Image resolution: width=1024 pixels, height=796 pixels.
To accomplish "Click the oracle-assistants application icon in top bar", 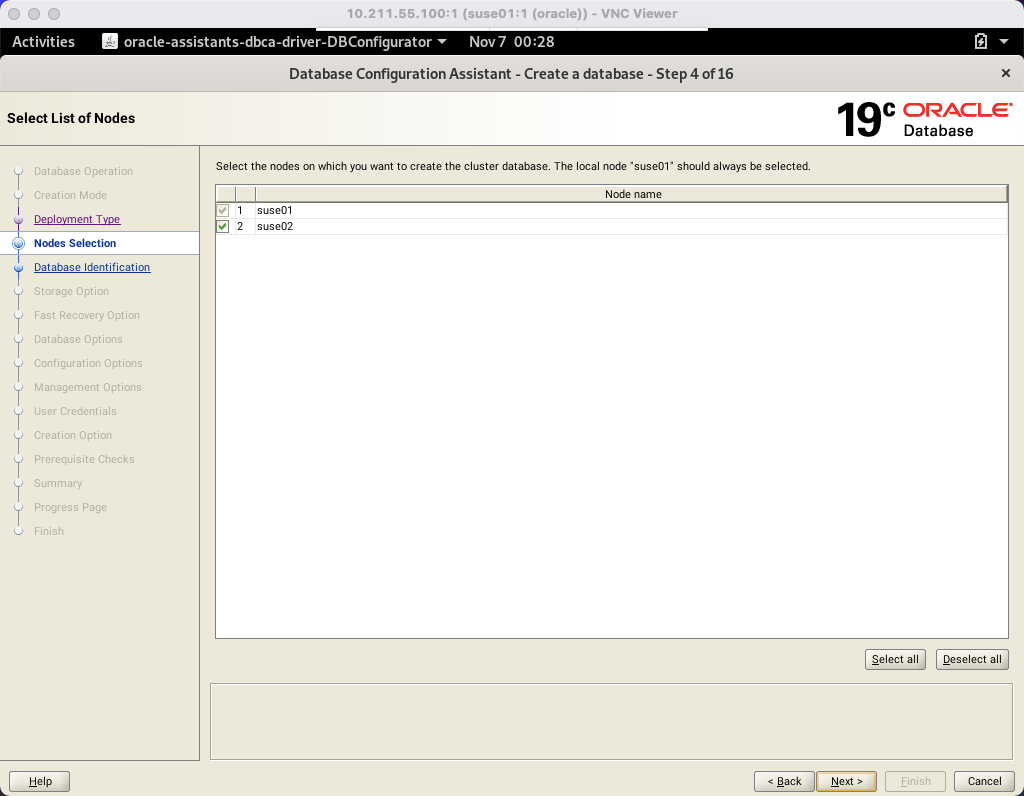I will 110,42.
